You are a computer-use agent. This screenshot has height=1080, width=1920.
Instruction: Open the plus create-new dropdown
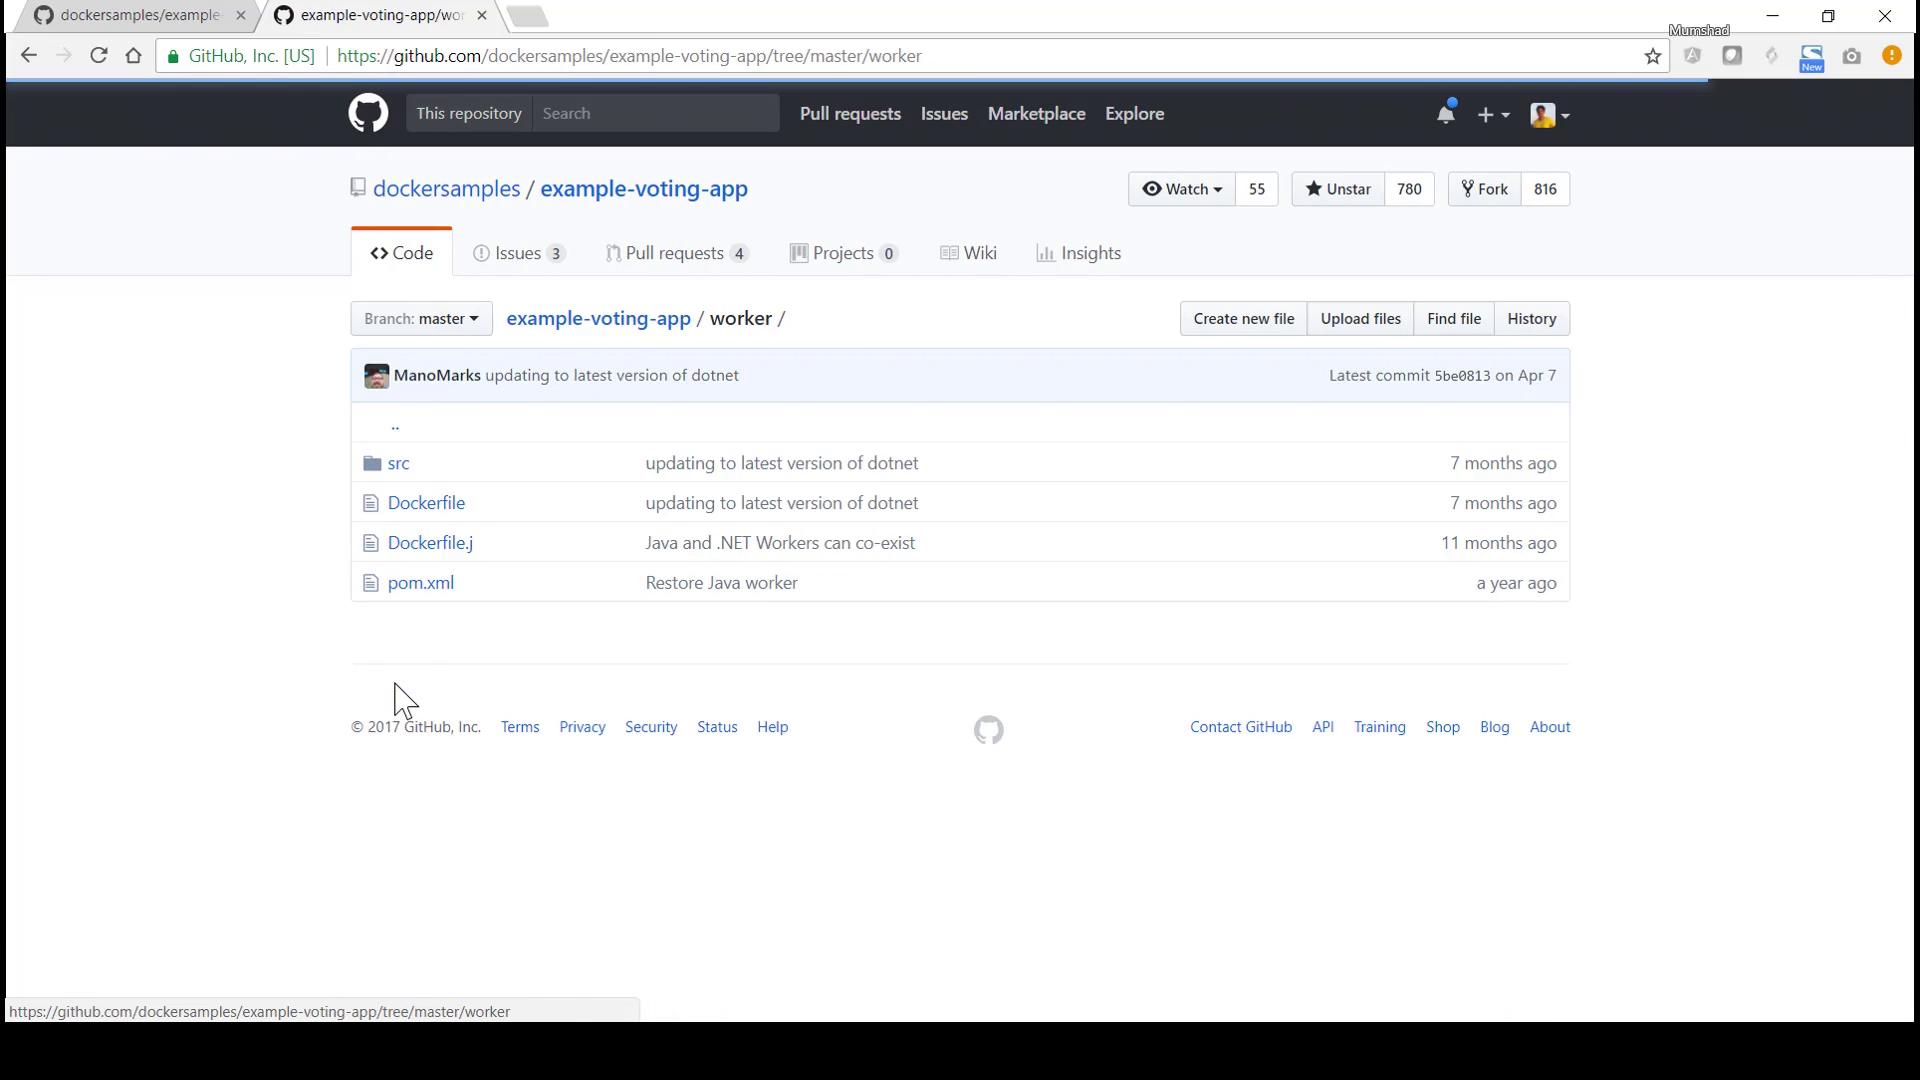coord(1492,115)
